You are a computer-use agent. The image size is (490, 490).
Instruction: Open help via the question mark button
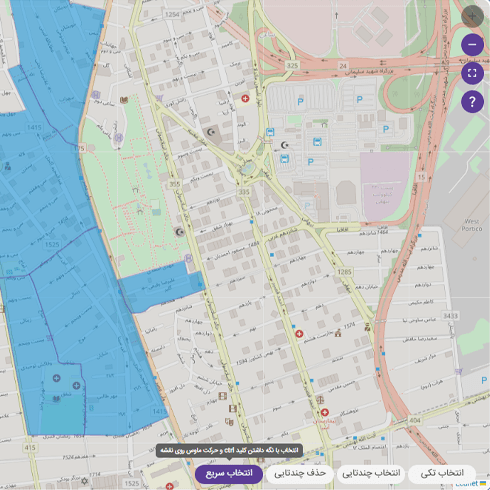click(472, 101)
